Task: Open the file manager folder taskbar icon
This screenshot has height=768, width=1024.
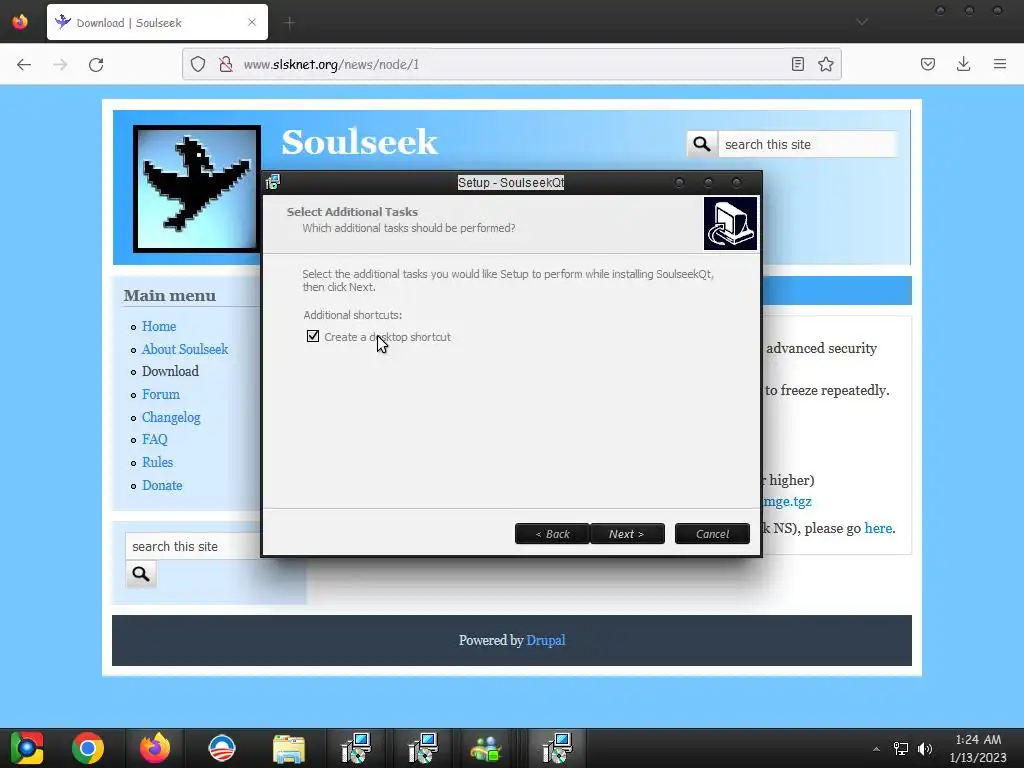Action: 289,748
